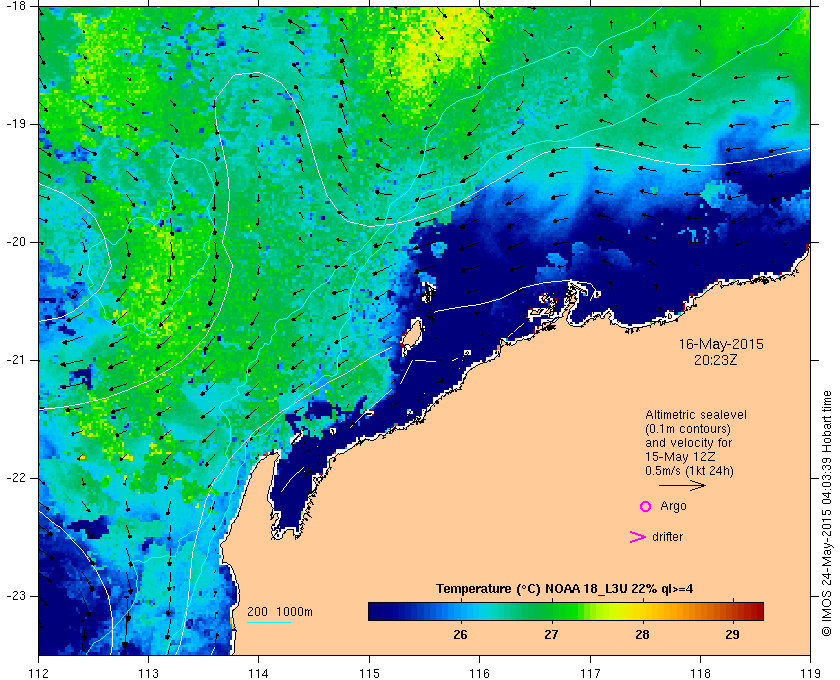Click the longitude label 119
This screenshot has width=840, height=680.
pos(811,672)
